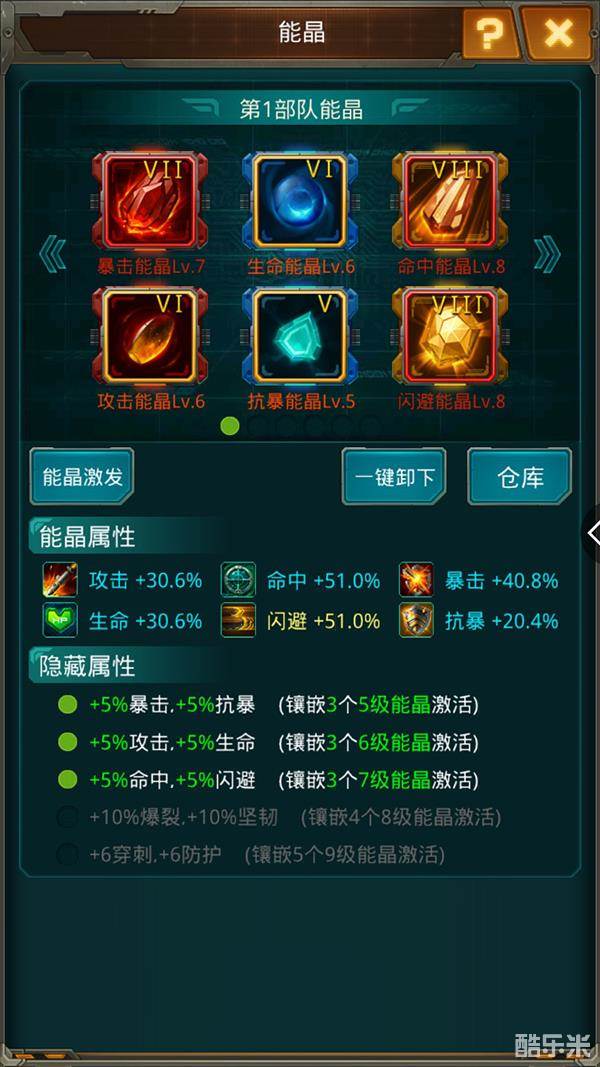The width and height of the screenshot is (600, 1067).
Task: Go to next squad with right chevrons
Action: click(x=547, y=254)
